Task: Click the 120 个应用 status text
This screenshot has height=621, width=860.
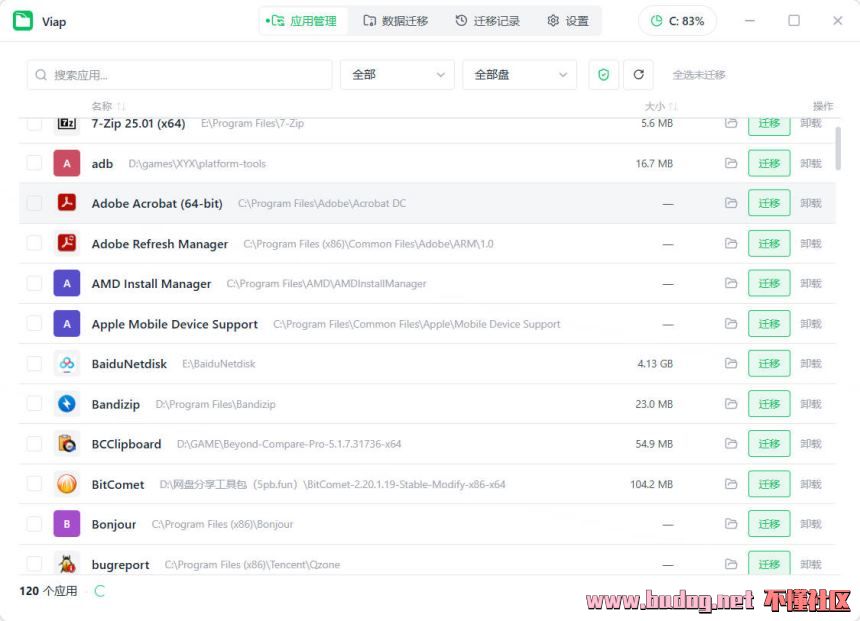Action: pos(48,591)
